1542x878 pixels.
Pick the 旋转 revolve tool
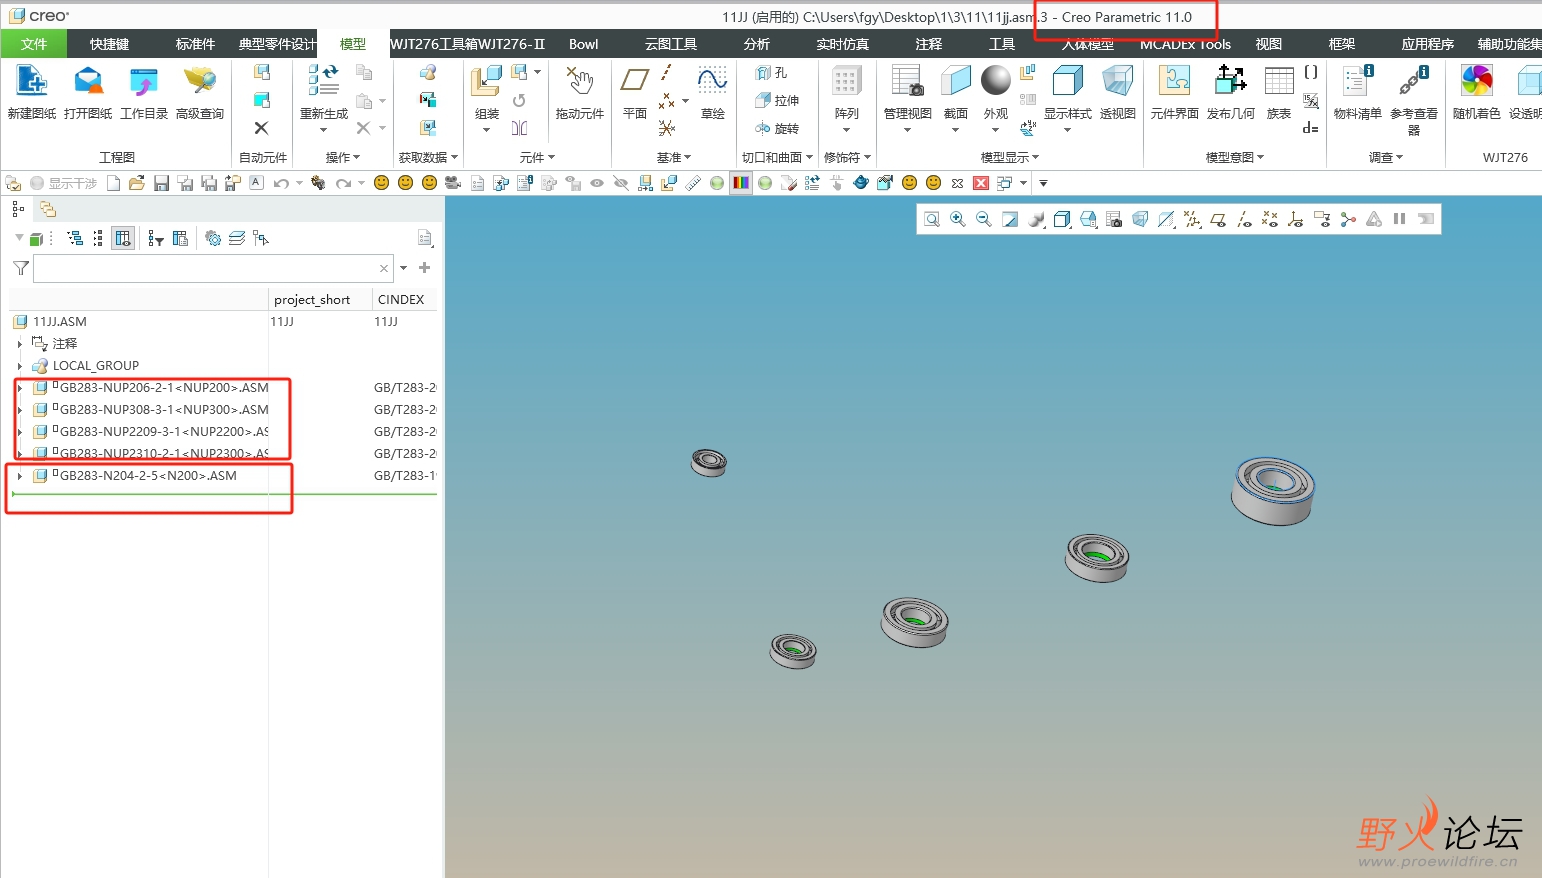click(778, 128)
